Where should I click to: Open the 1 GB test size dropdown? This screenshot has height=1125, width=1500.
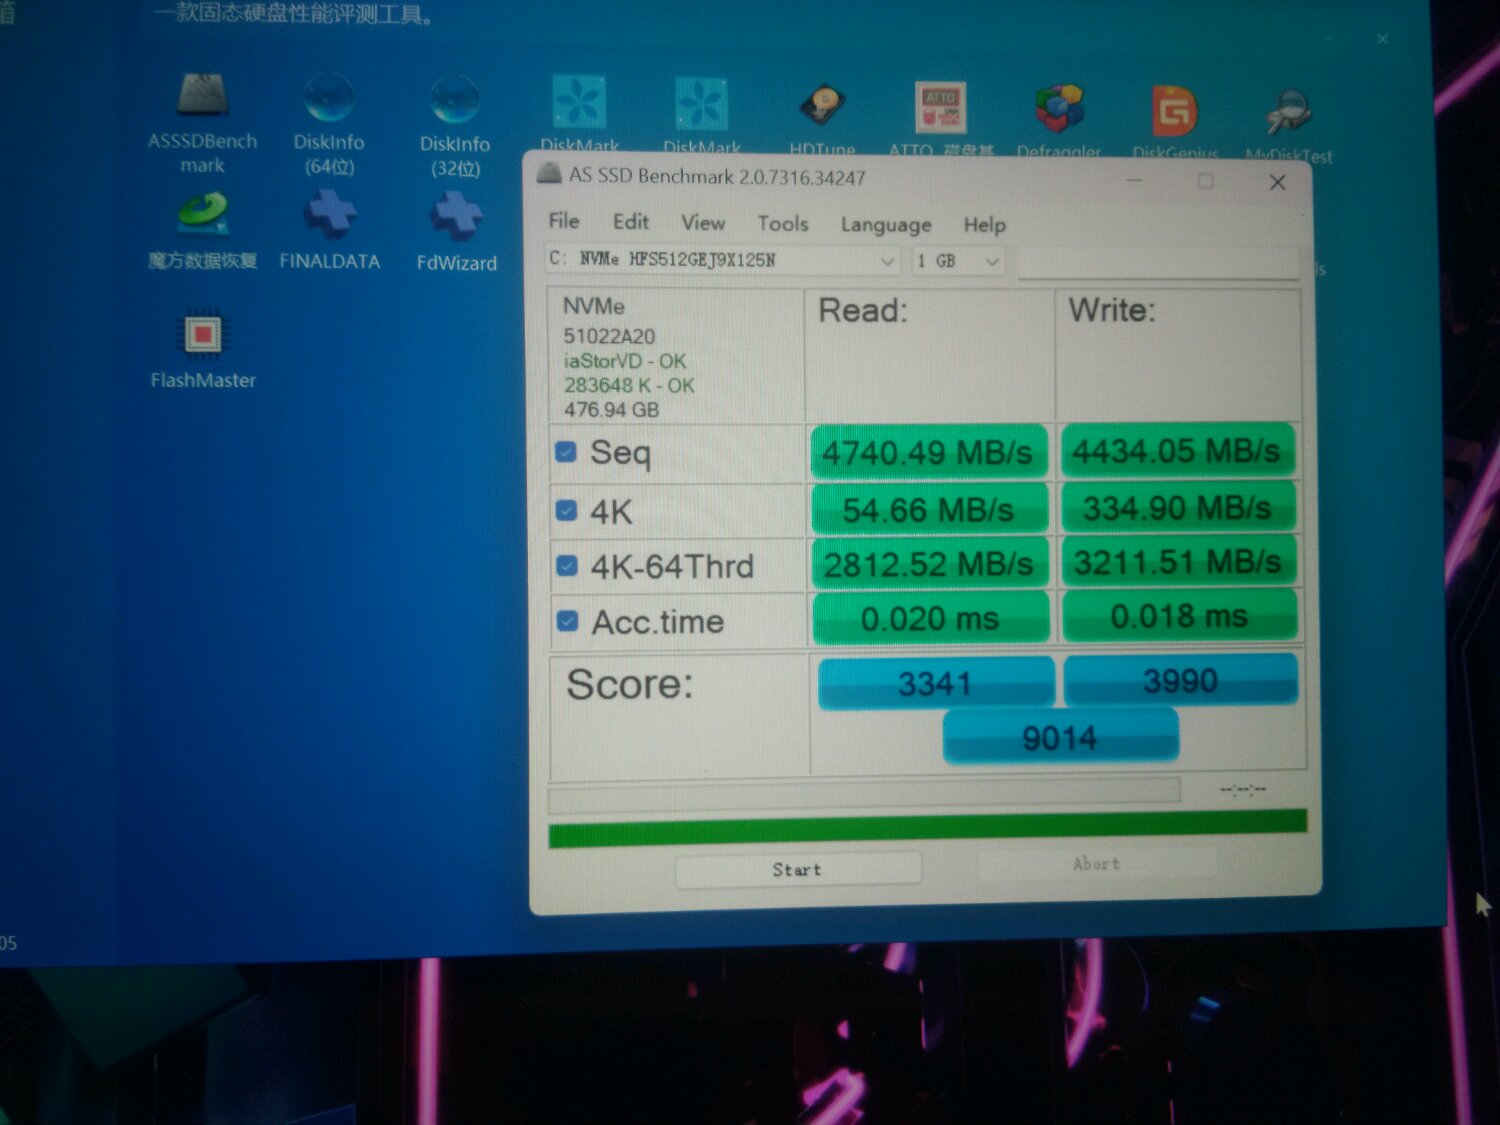pos(958,261)
